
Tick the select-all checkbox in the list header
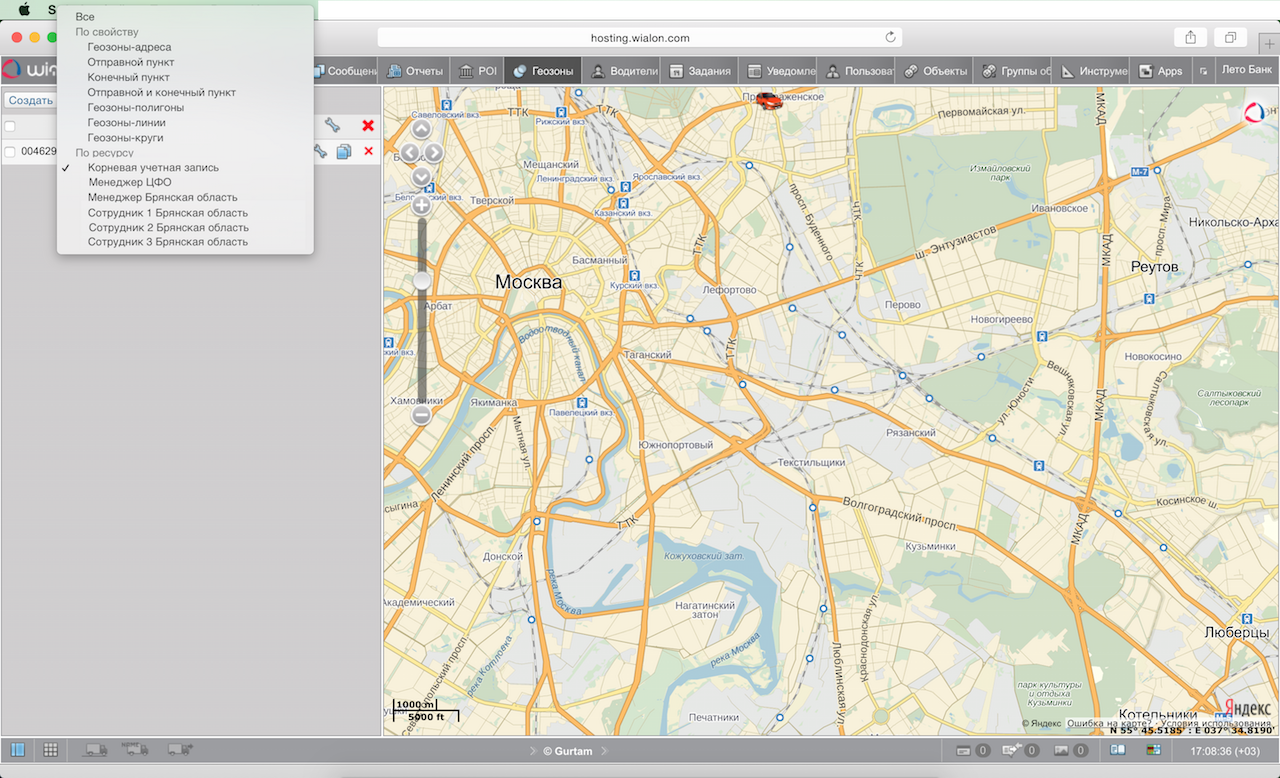click(10, 126)
